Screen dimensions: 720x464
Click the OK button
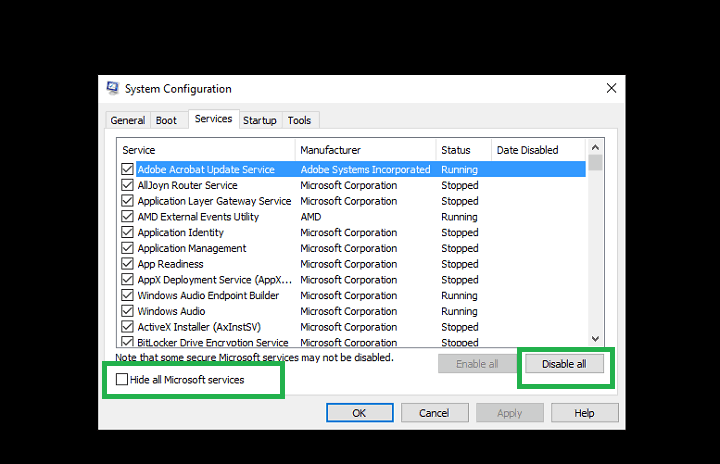pyautogui.click(x=359, y=413)
